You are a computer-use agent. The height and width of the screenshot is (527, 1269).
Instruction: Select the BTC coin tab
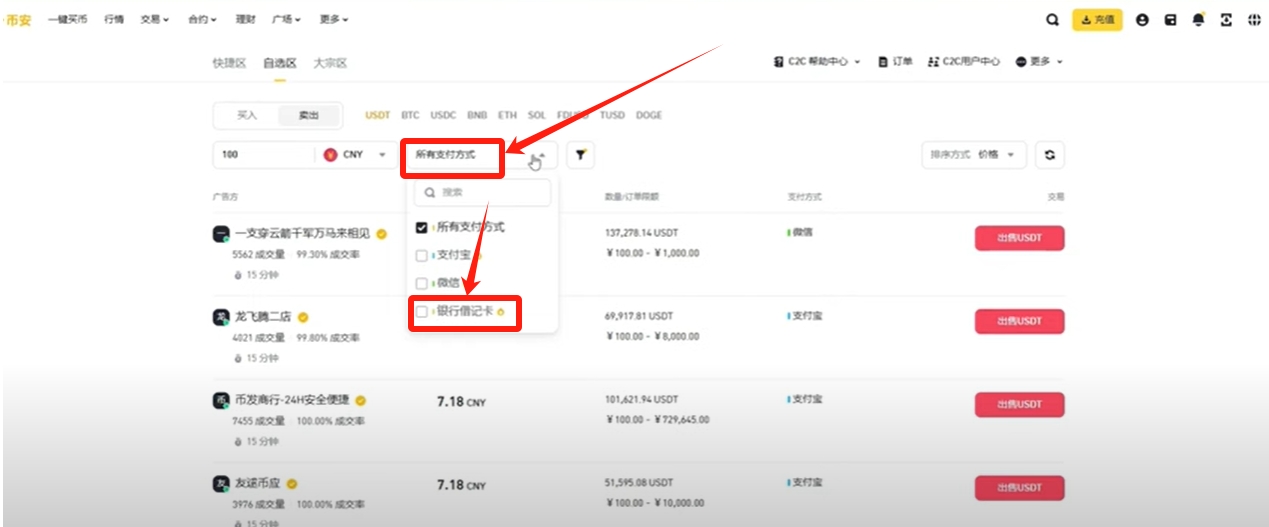pyautogui.click(x=410, y=115)
